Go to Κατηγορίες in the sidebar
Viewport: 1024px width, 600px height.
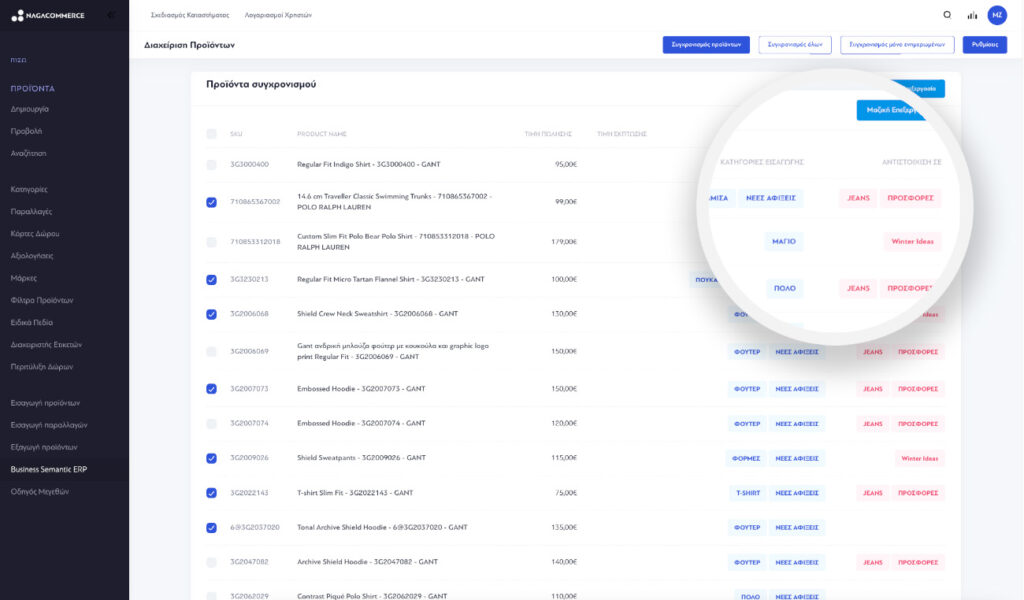(x=29, y=189)
